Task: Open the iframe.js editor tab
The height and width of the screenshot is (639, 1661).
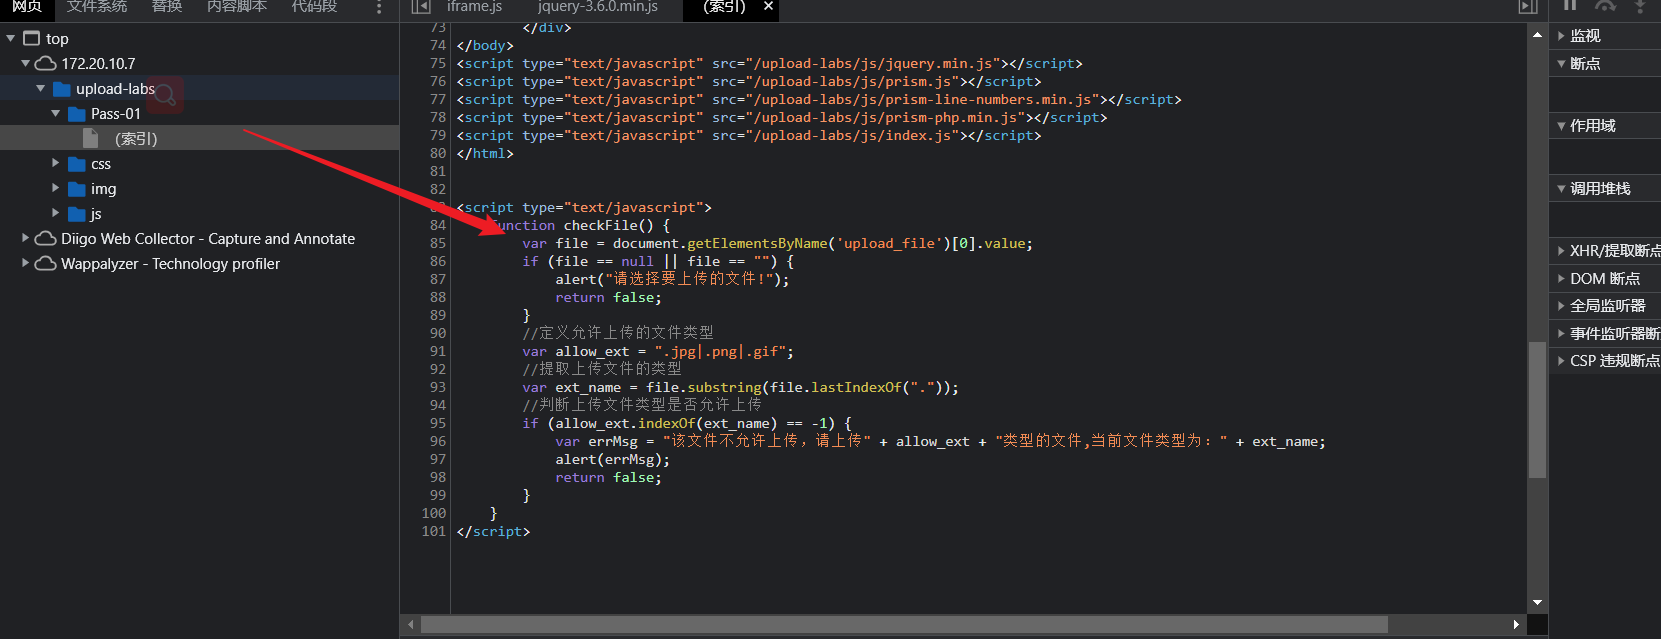Action: click(x=474, y=6)
